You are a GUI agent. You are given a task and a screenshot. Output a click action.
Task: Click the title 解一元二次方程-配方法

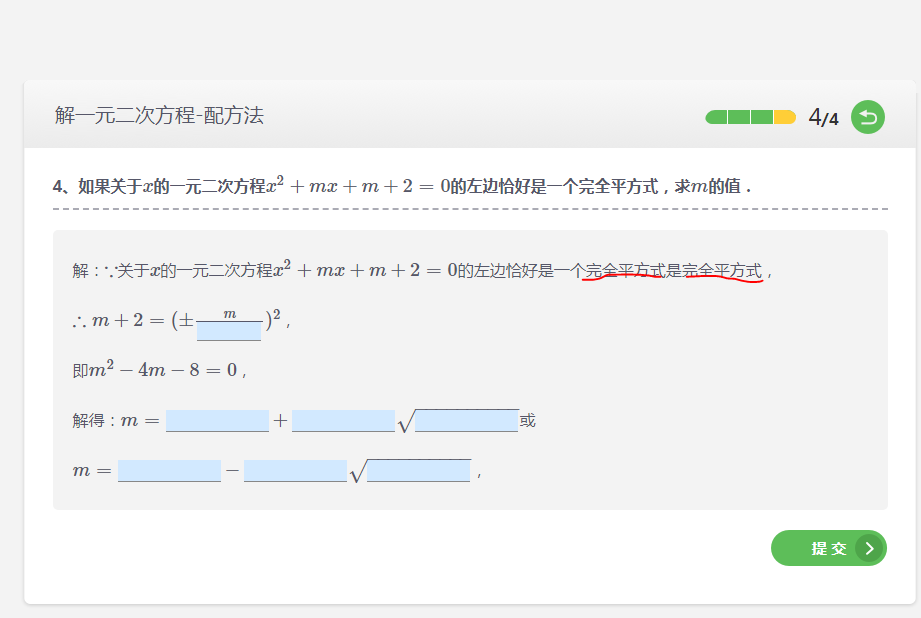point(159,116)
